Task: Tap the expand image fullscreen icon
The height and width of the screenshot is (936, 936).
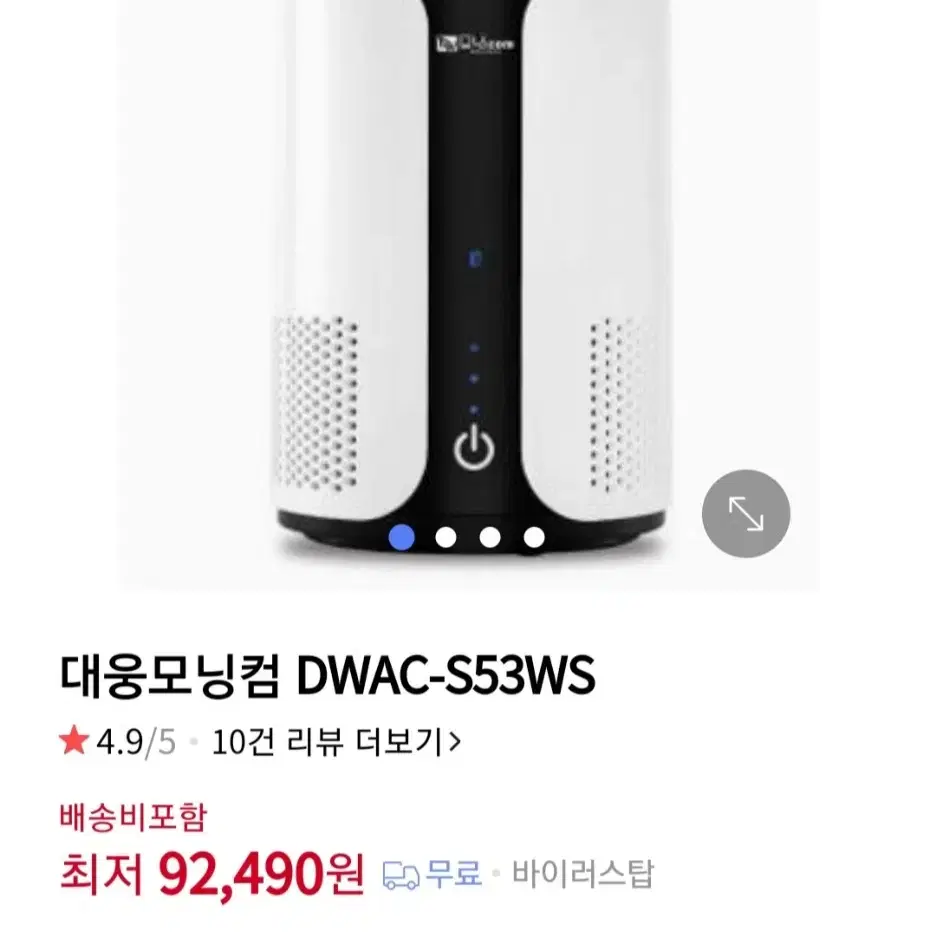Action: coord(746,513)
